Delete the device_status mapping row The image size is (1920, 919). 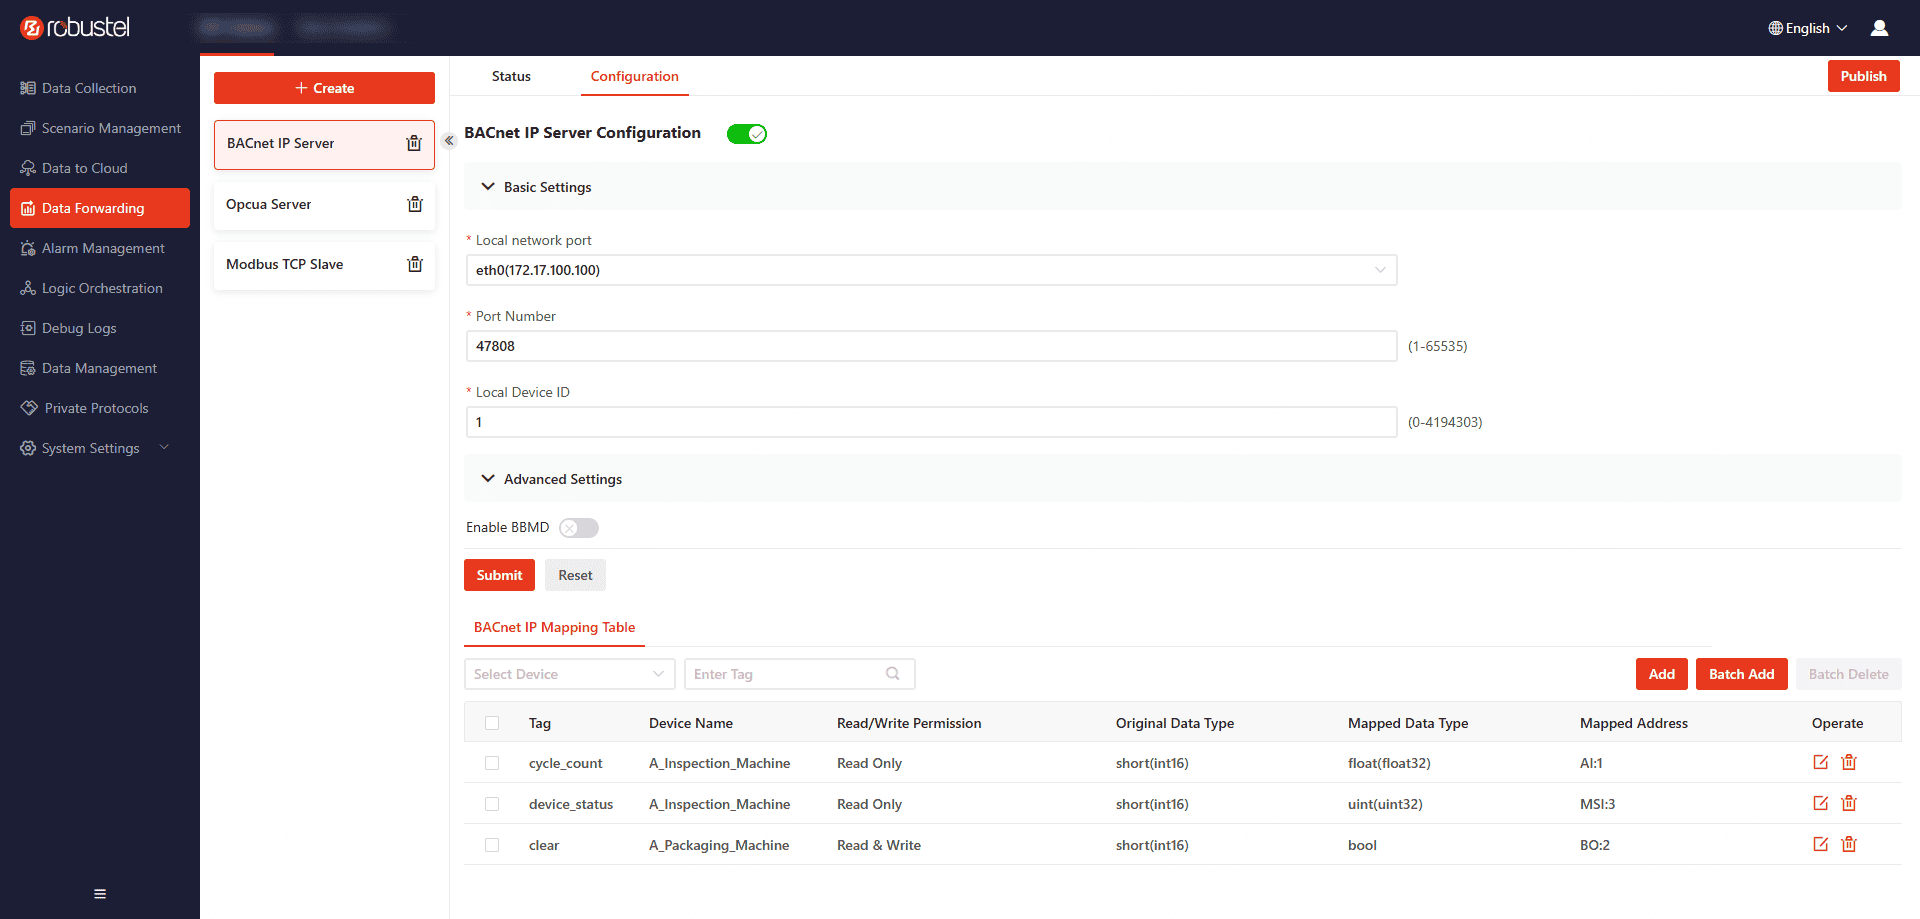[x=1849, y=803]
